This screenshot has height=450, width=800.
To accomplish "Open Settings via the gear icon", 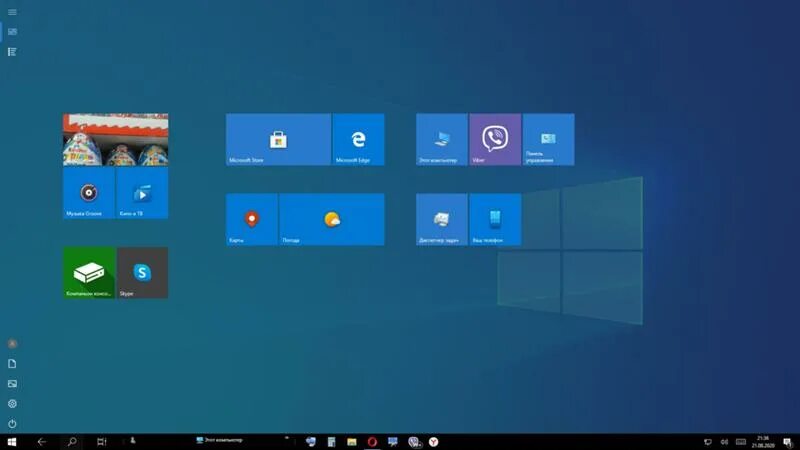I will (12, 404).
